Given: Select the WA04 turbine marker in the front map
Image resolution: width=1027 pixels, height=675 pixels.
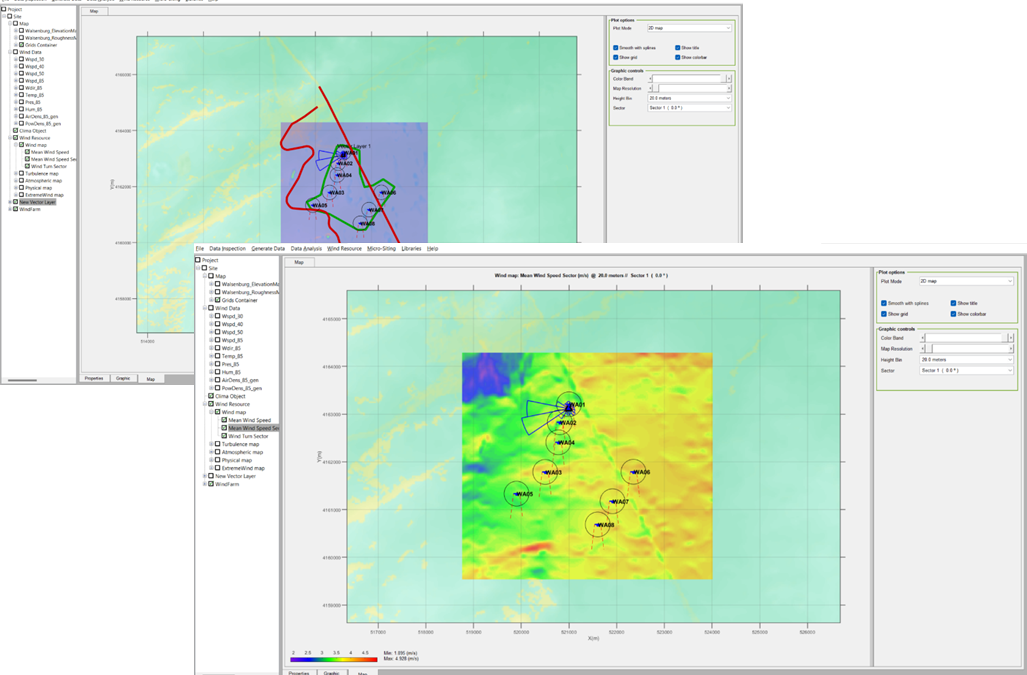Looking at the screenshot, I should tap(558, 442).
